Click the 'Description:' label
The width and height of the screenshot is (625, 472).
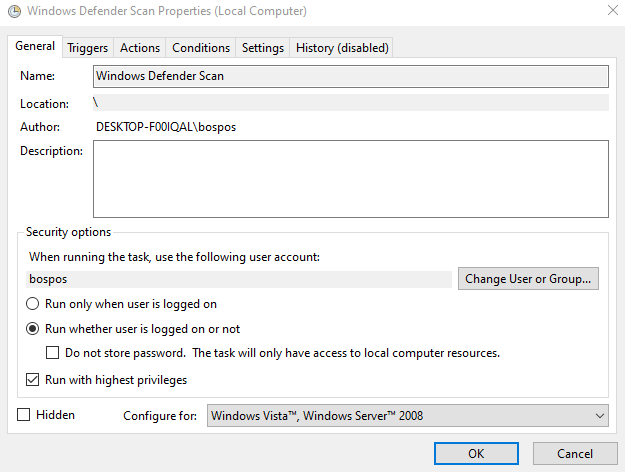(x=51, y=151)
